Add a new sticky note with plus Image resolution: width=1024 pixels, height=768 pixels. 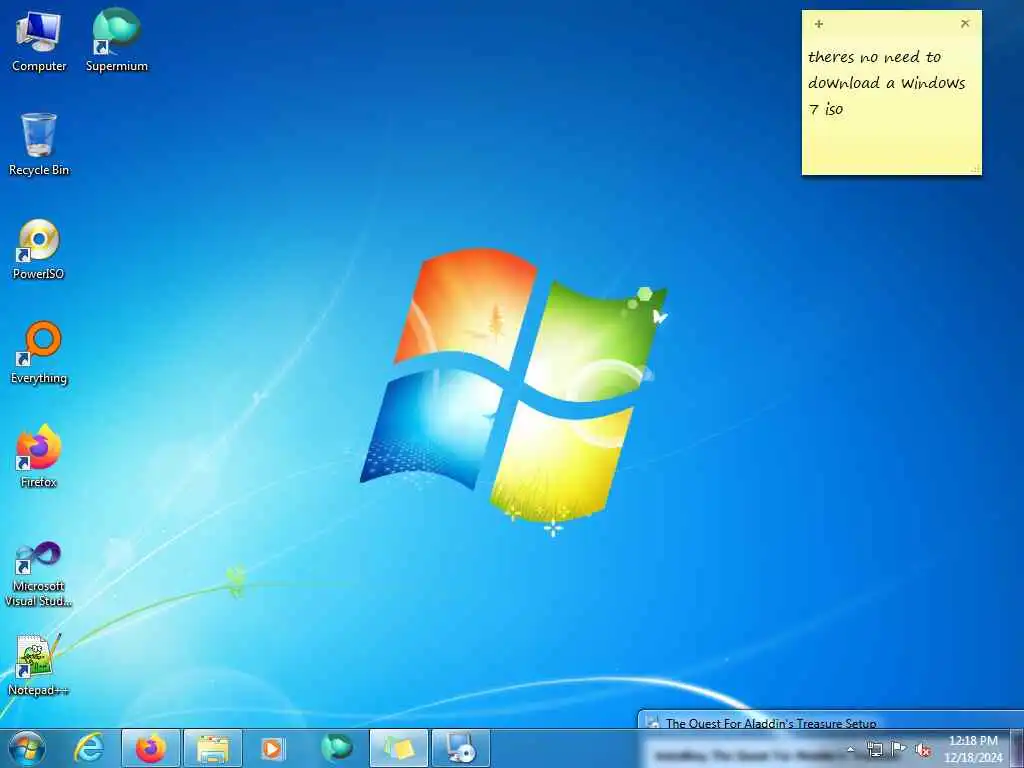pyautogui.click(x=819, y=24)
